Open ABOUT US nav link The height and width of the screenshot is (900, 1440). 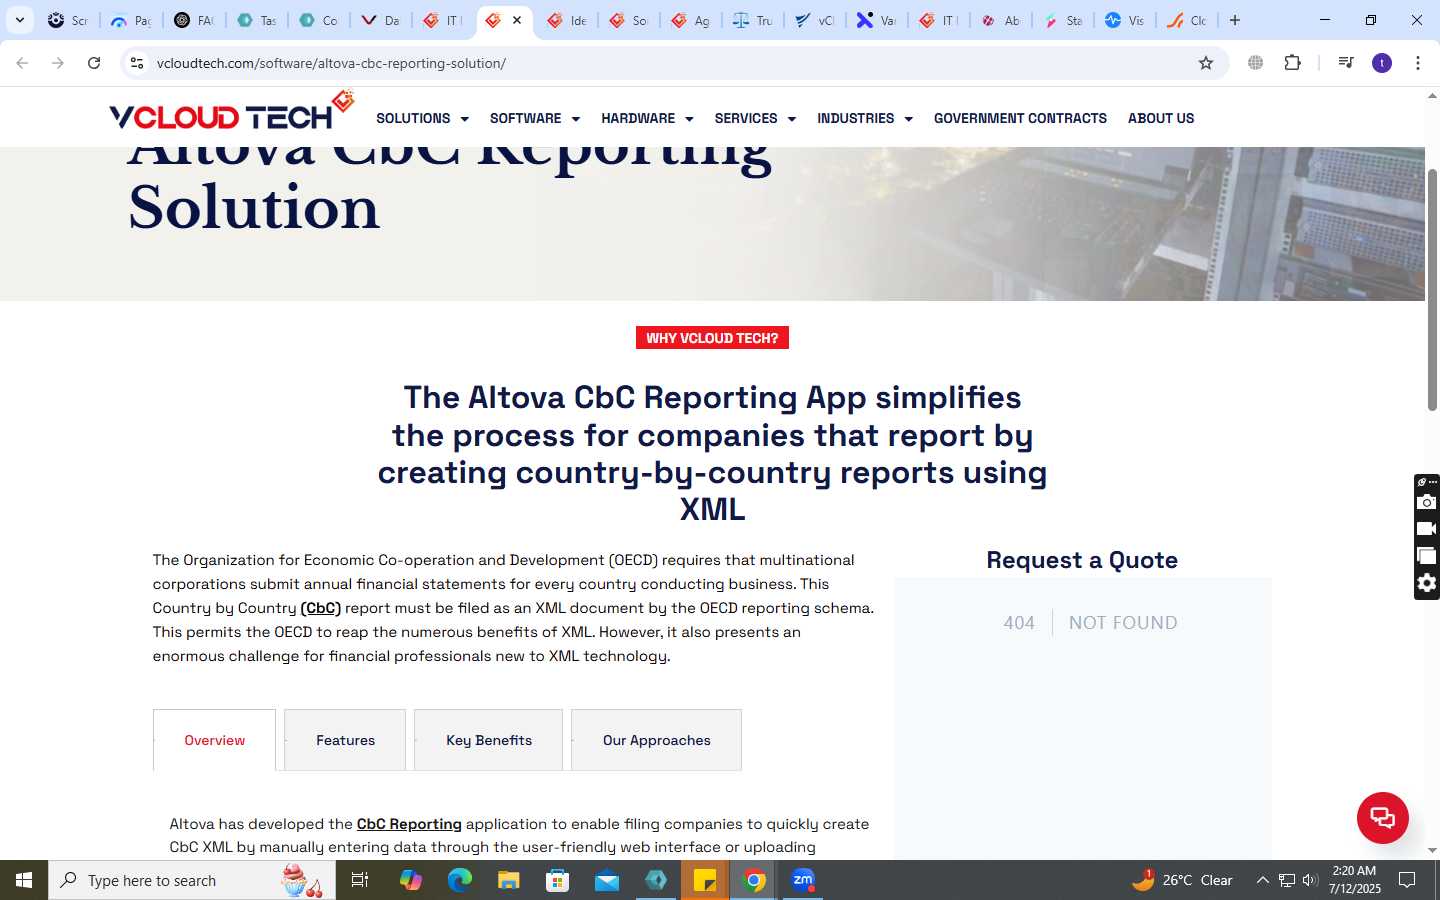tap(1161, 118)
